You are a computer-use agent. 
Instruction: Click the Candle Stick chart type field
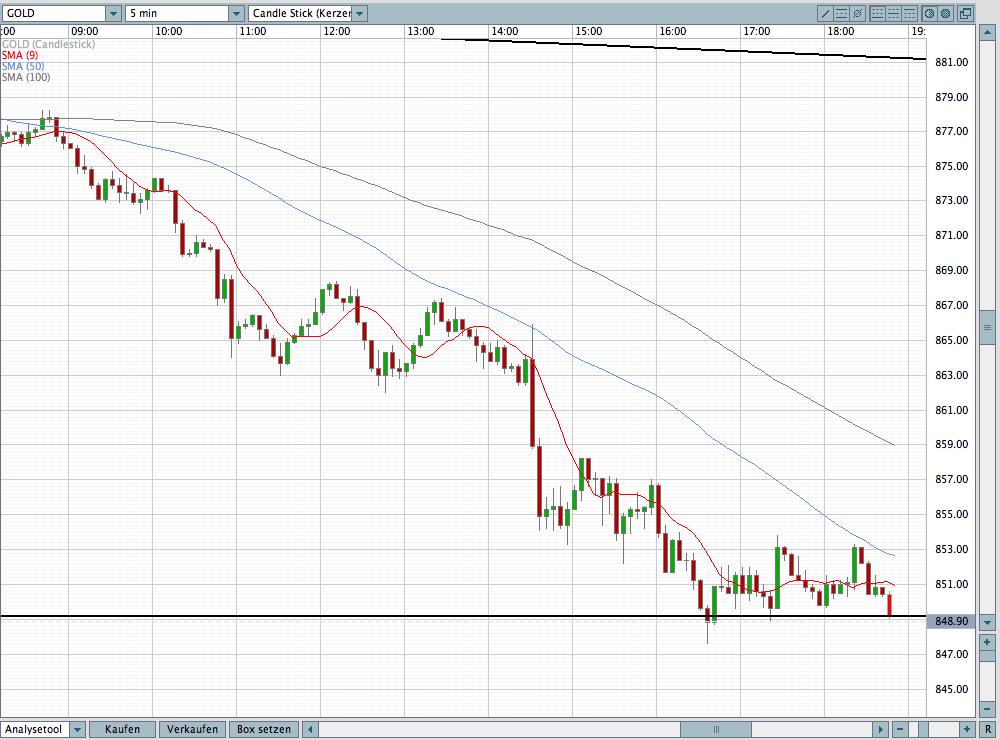coord(300,13)
